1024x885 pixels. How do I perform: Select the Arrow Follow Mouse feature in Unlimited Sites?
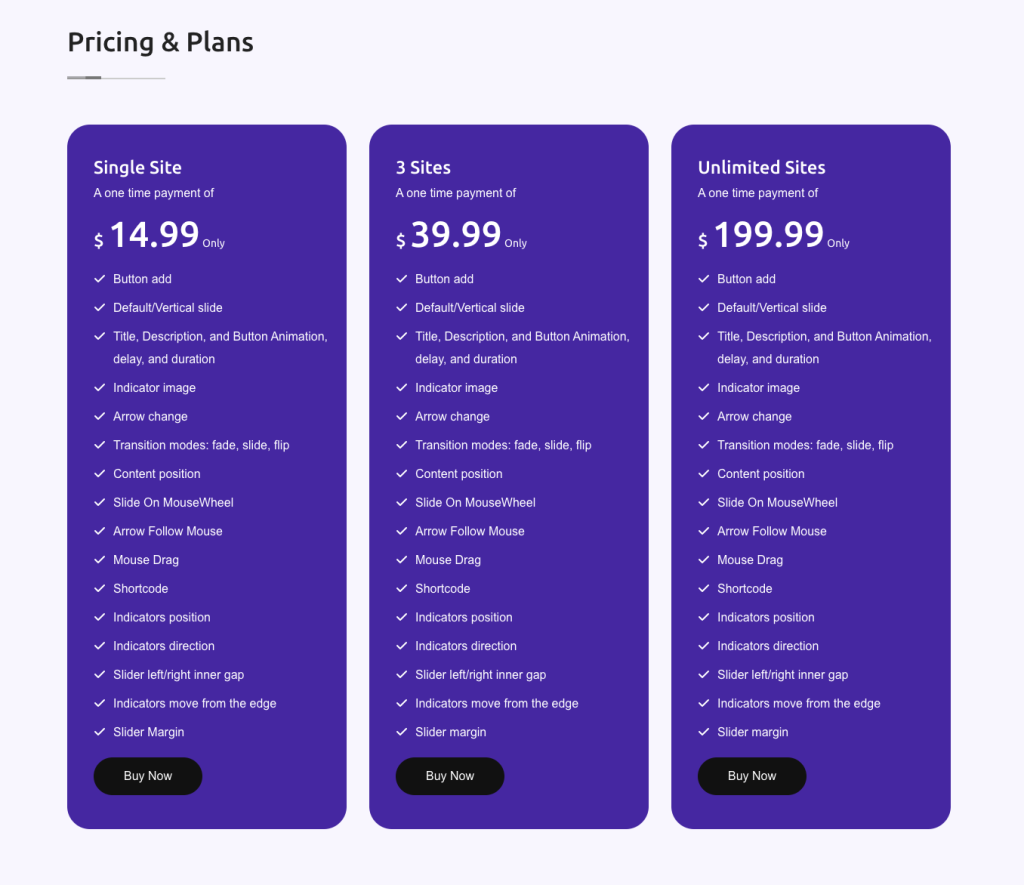coord(770,531)
